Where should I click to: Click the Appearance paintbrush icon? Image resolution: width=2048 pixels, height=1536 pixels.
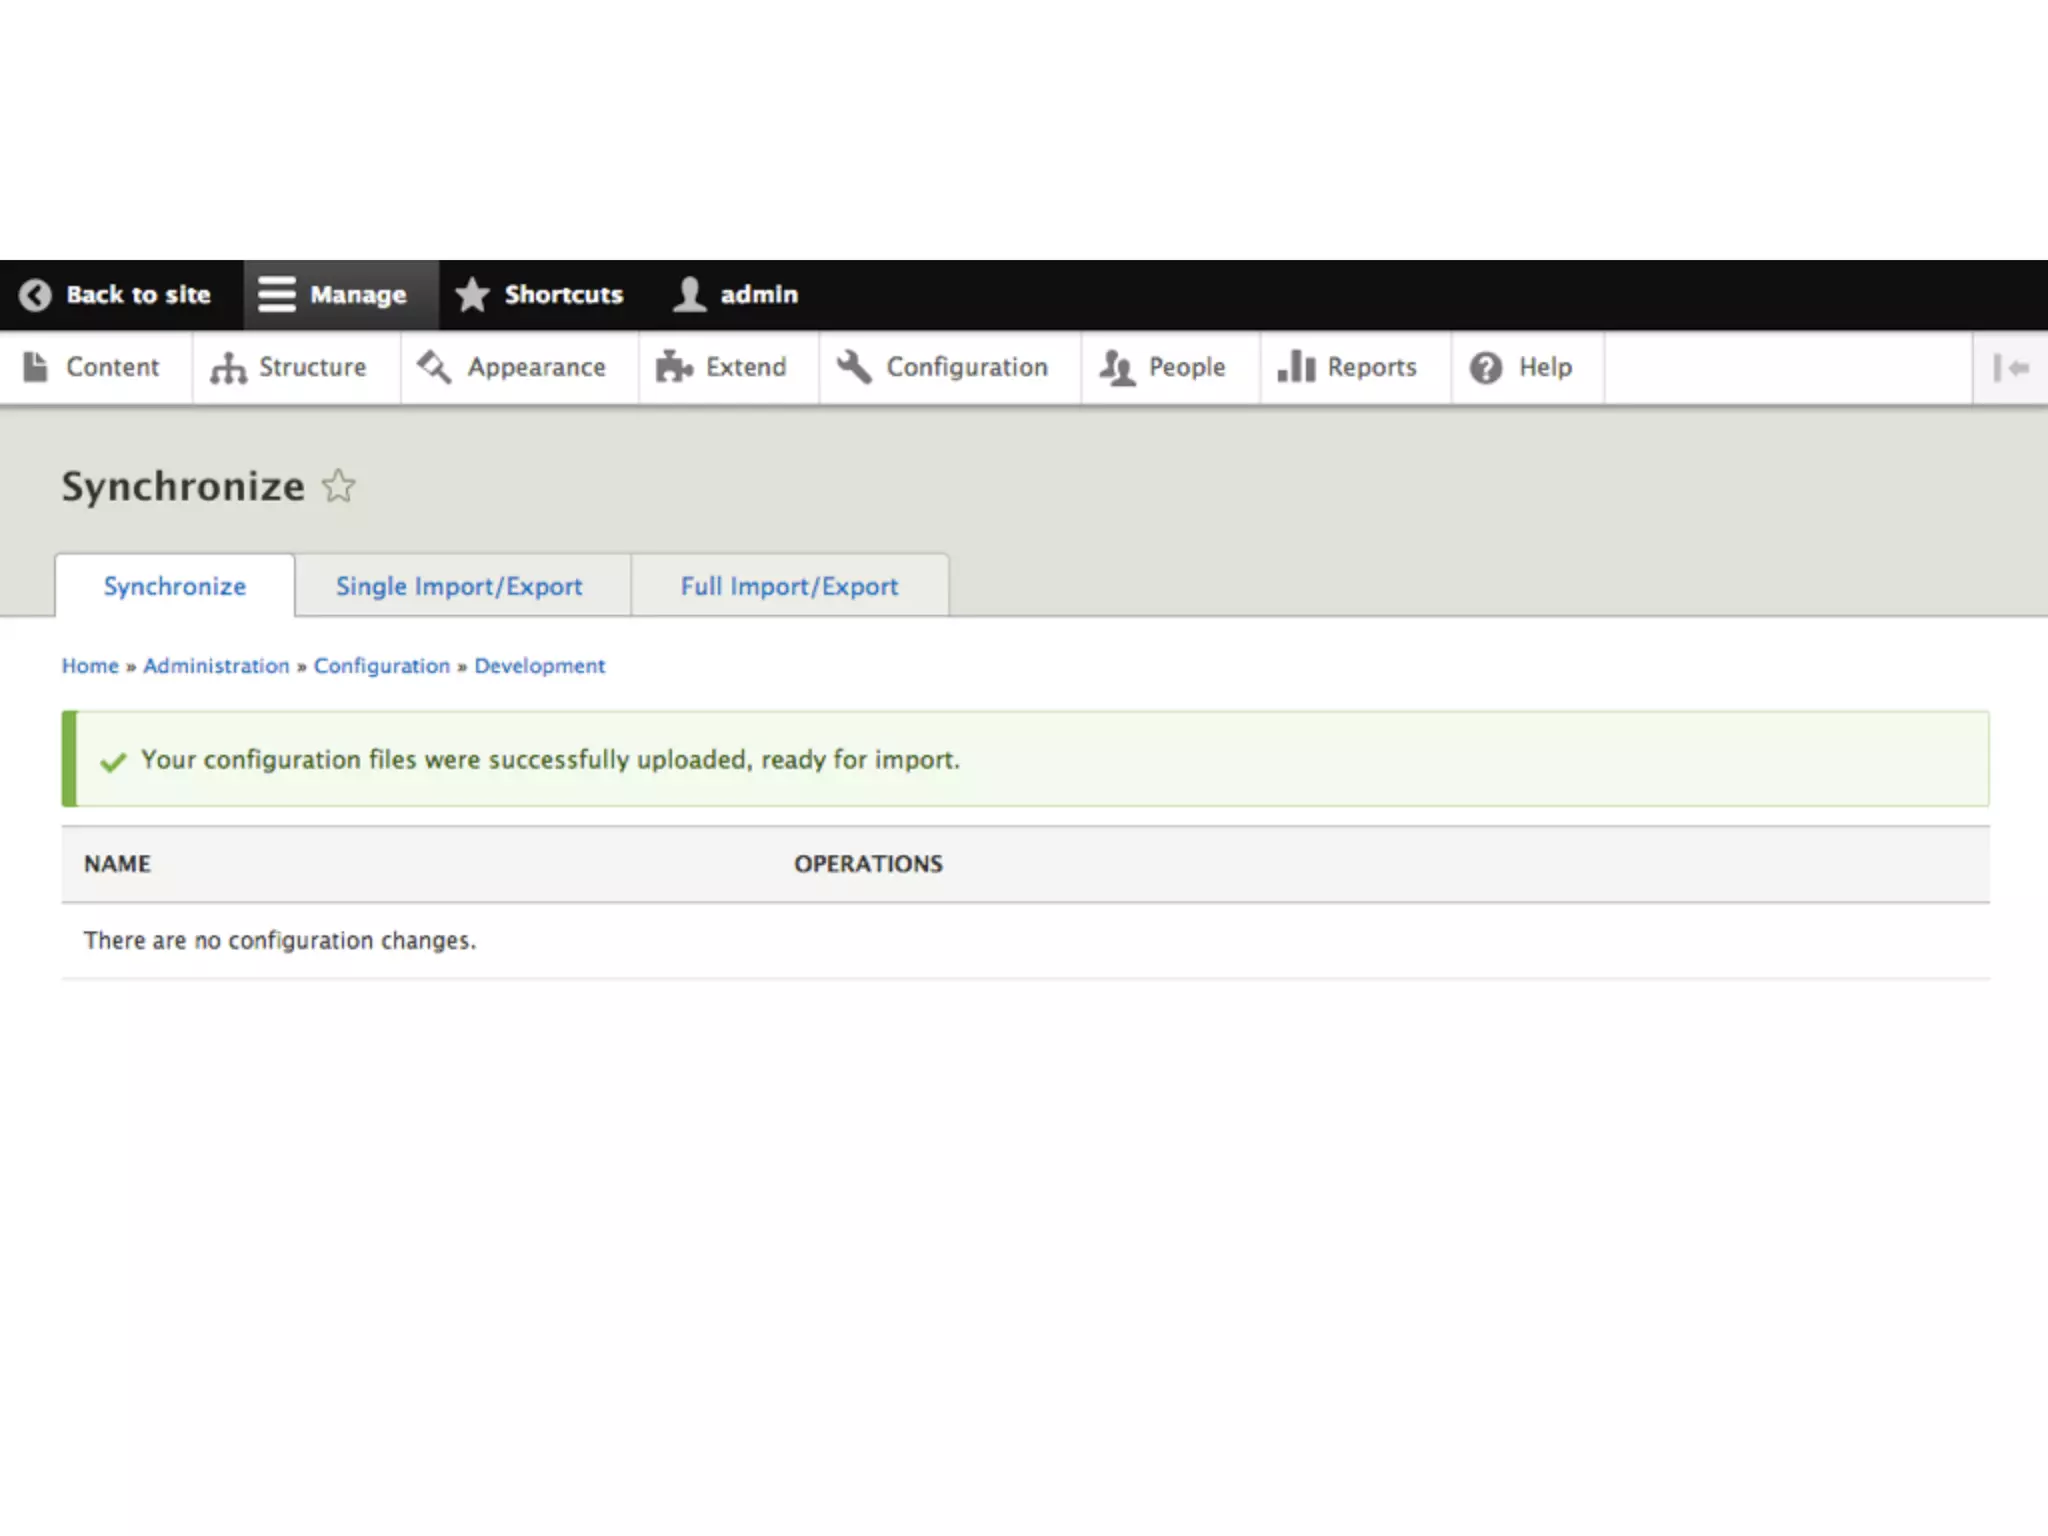click(434, 367)
